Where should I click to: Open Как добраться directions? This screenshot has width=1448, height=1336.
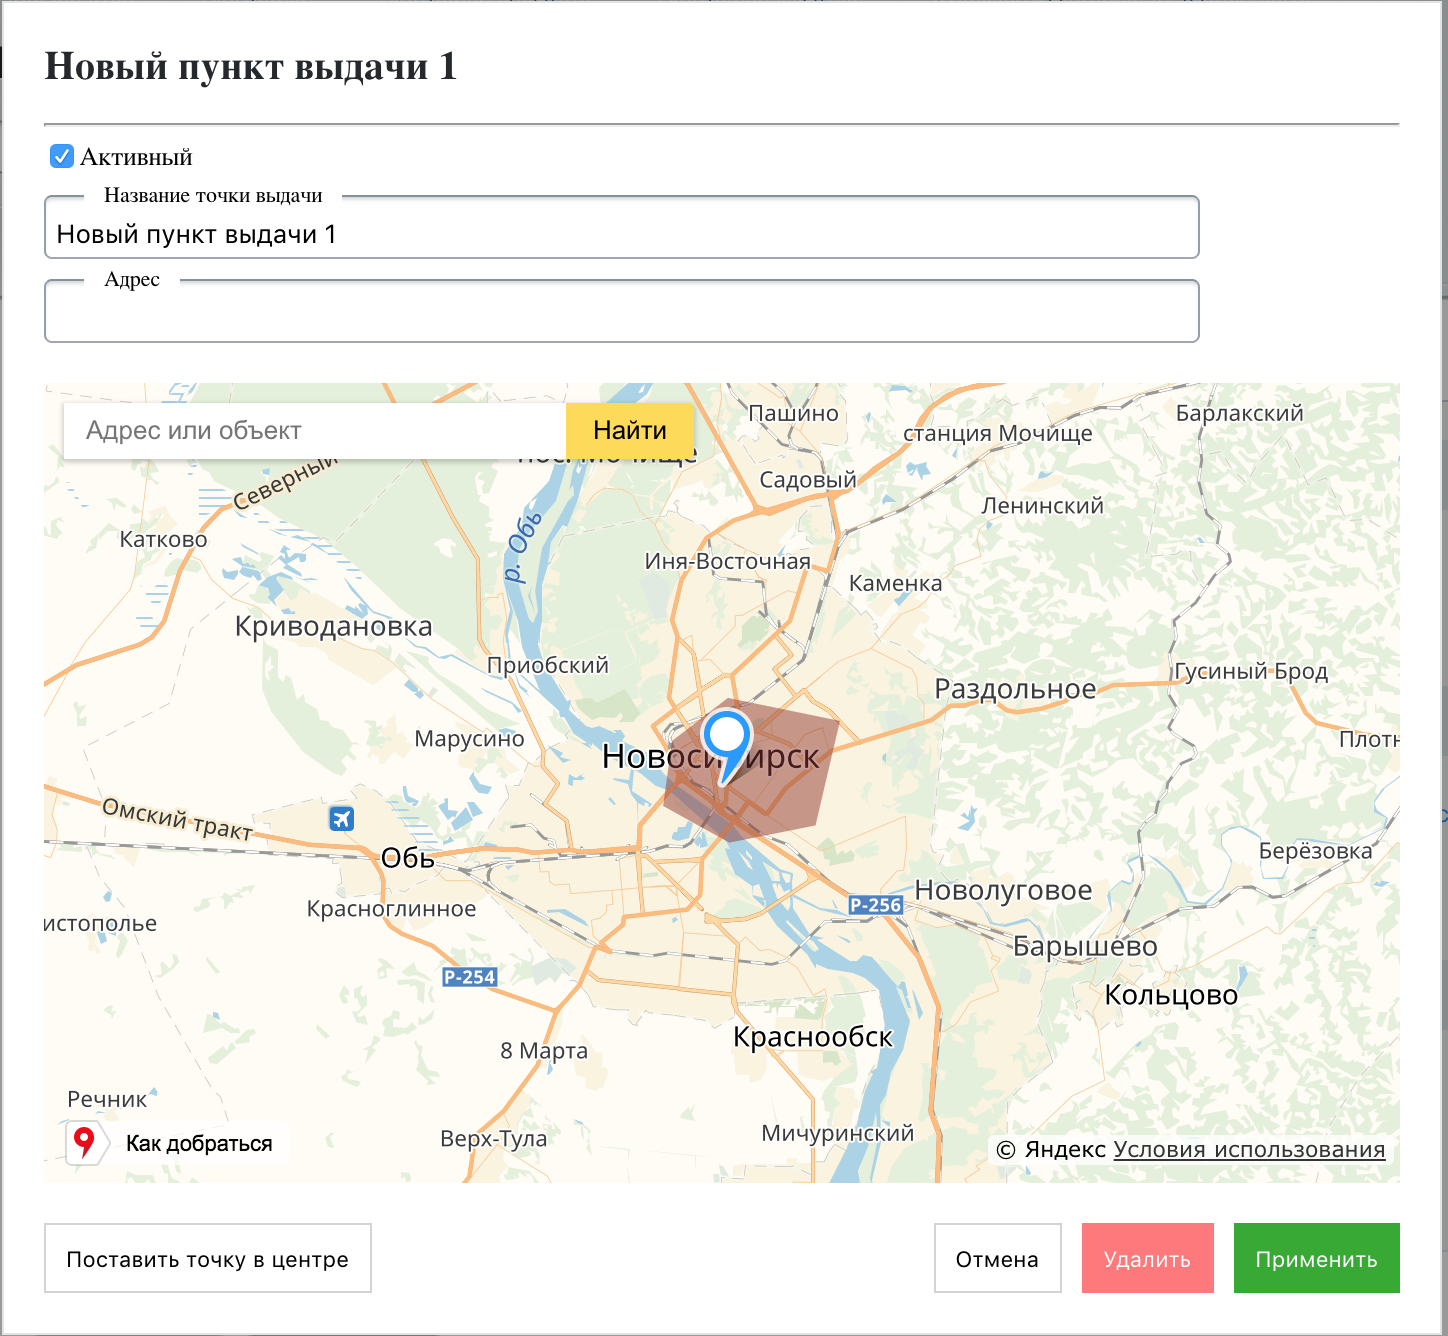click(x=198, y=1144)
